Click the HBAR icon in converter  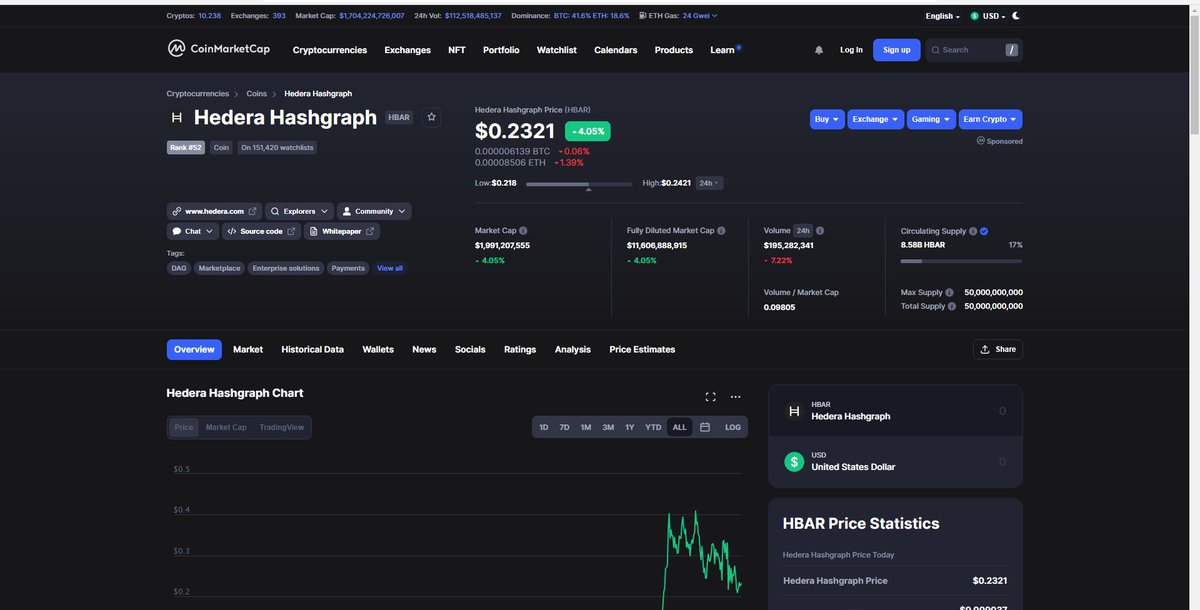(794, 411)
